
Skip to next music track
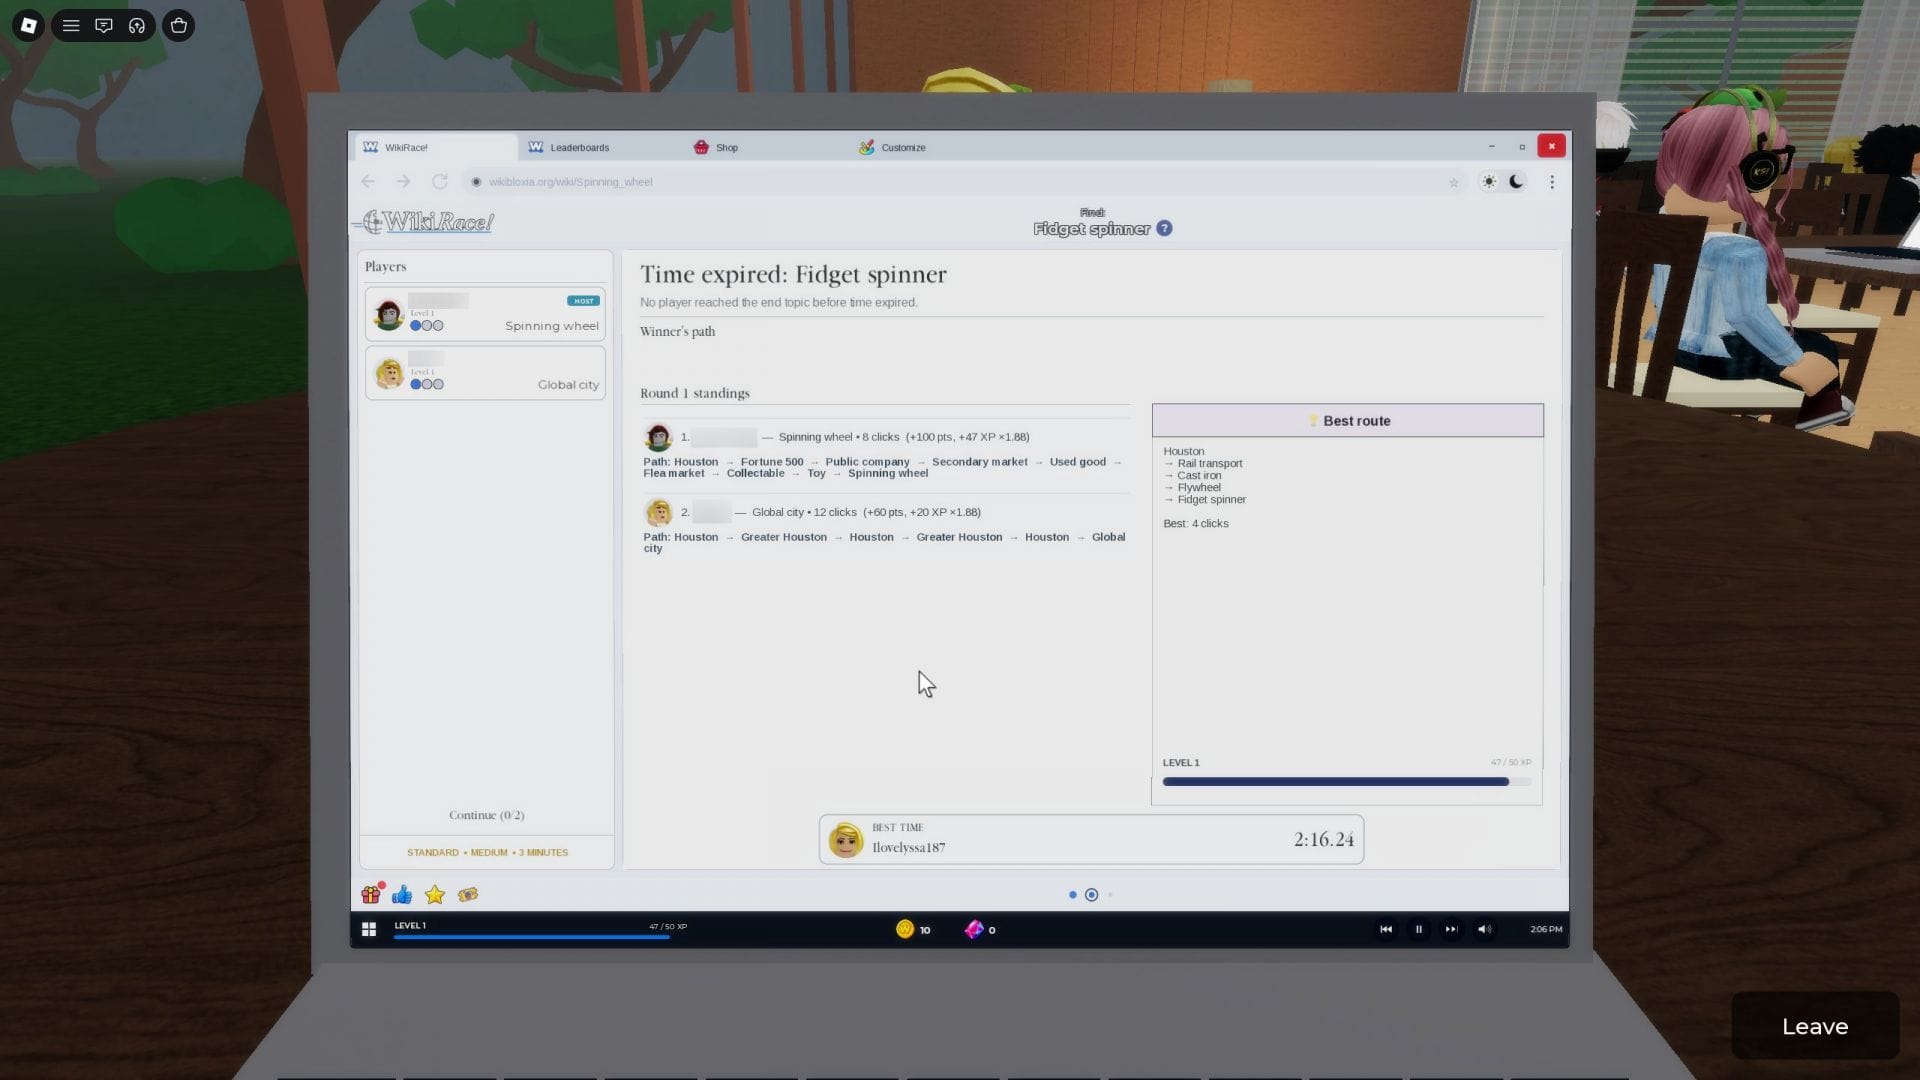[1451, 930]
